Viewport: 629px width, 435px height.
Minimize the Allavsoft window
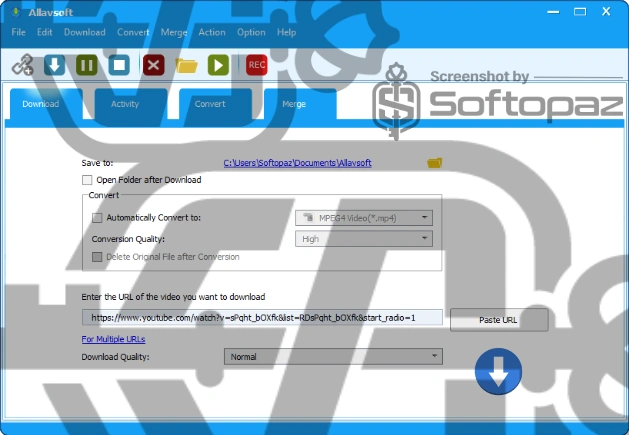click(x=553, y=12)
